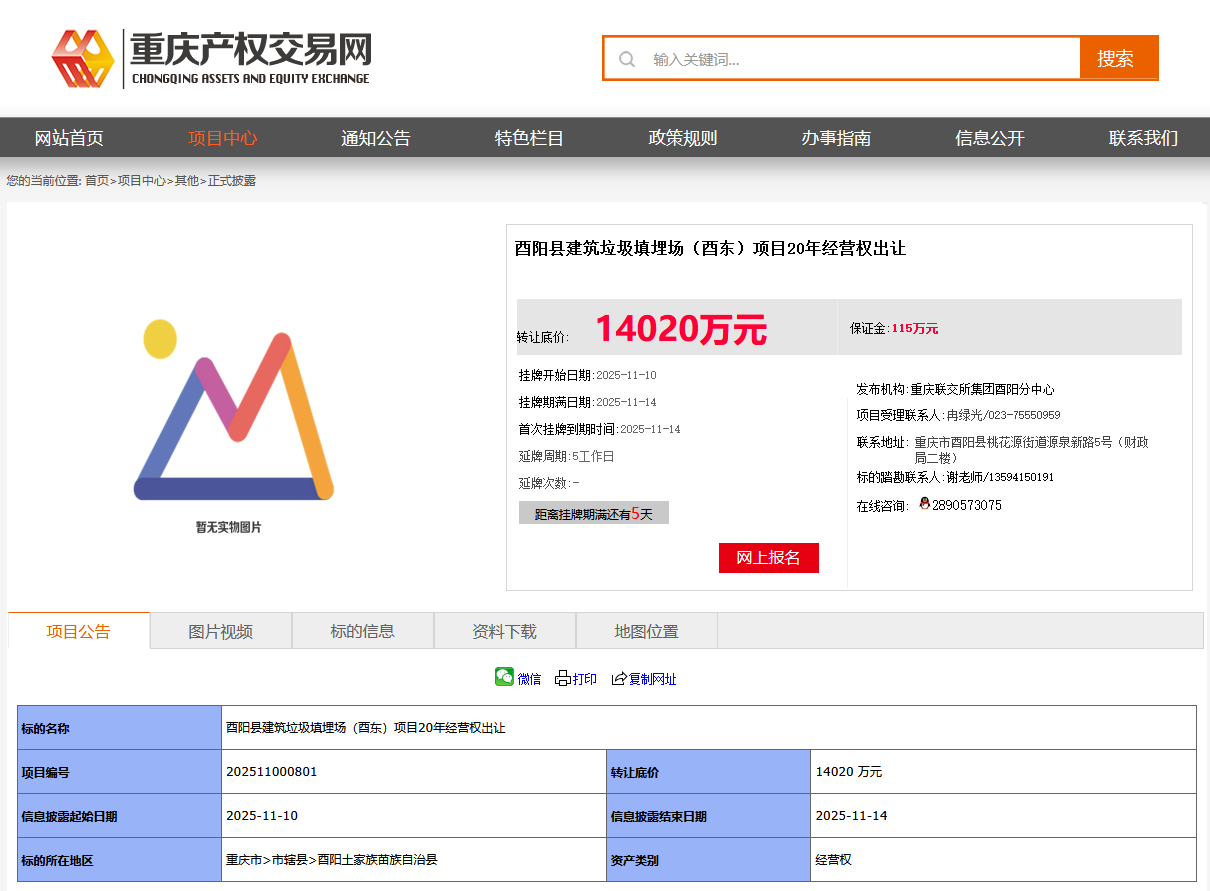Click the copy URL share icon
Image resolution: width=1210 pixels, height=891 pixels.
(619, 678)
